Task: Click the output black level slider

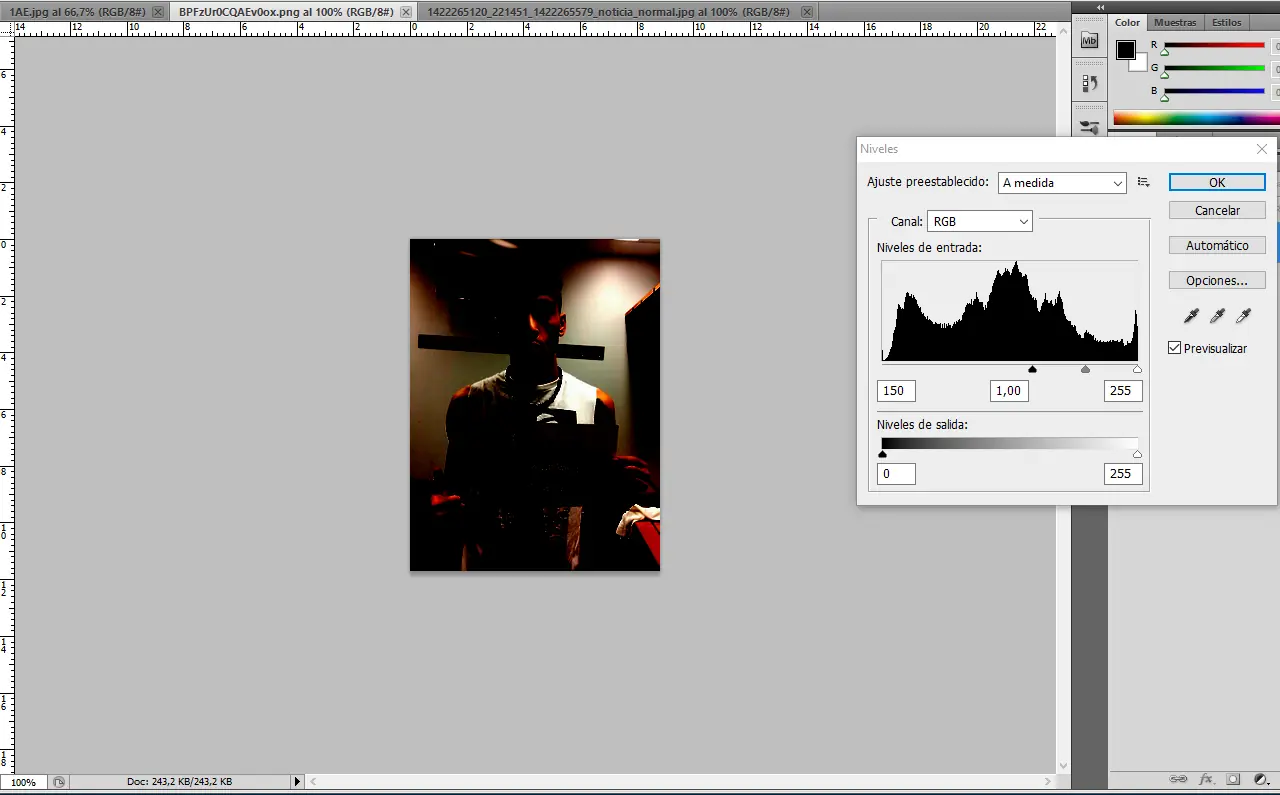Action: point(882,454)
